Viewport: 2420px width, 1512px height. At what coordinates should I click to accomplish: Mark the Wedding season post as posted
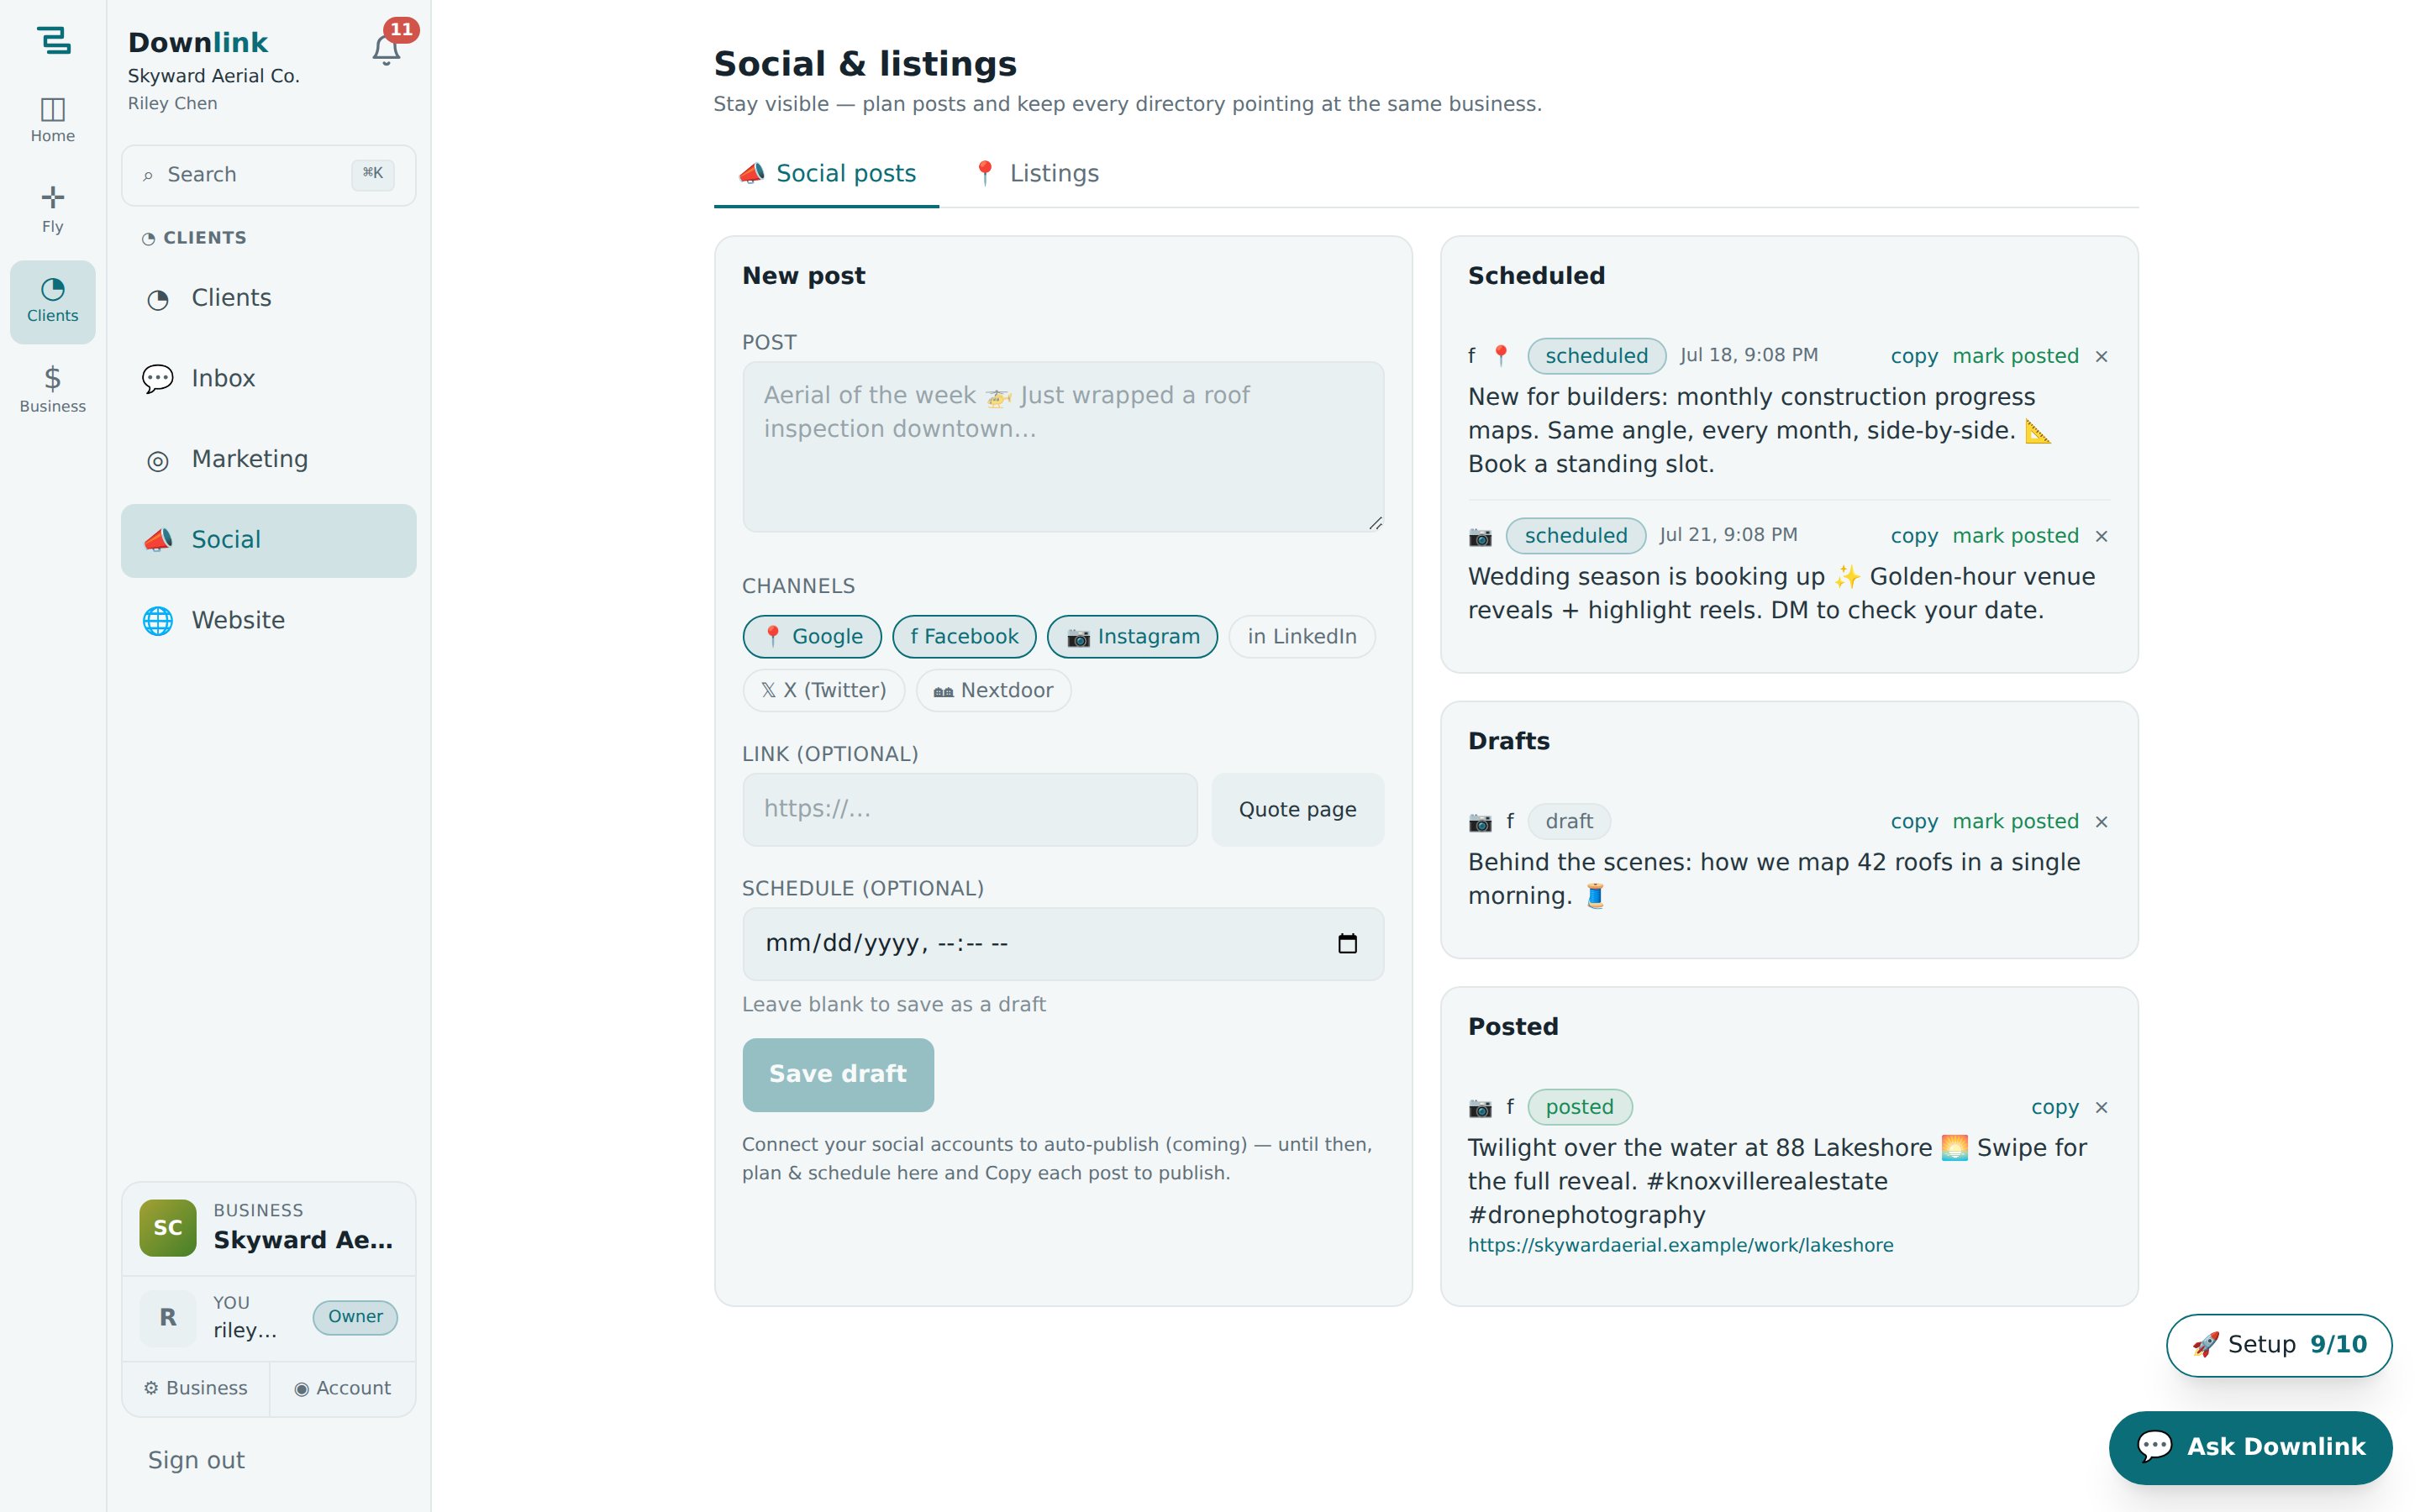tap(2015, 536)
